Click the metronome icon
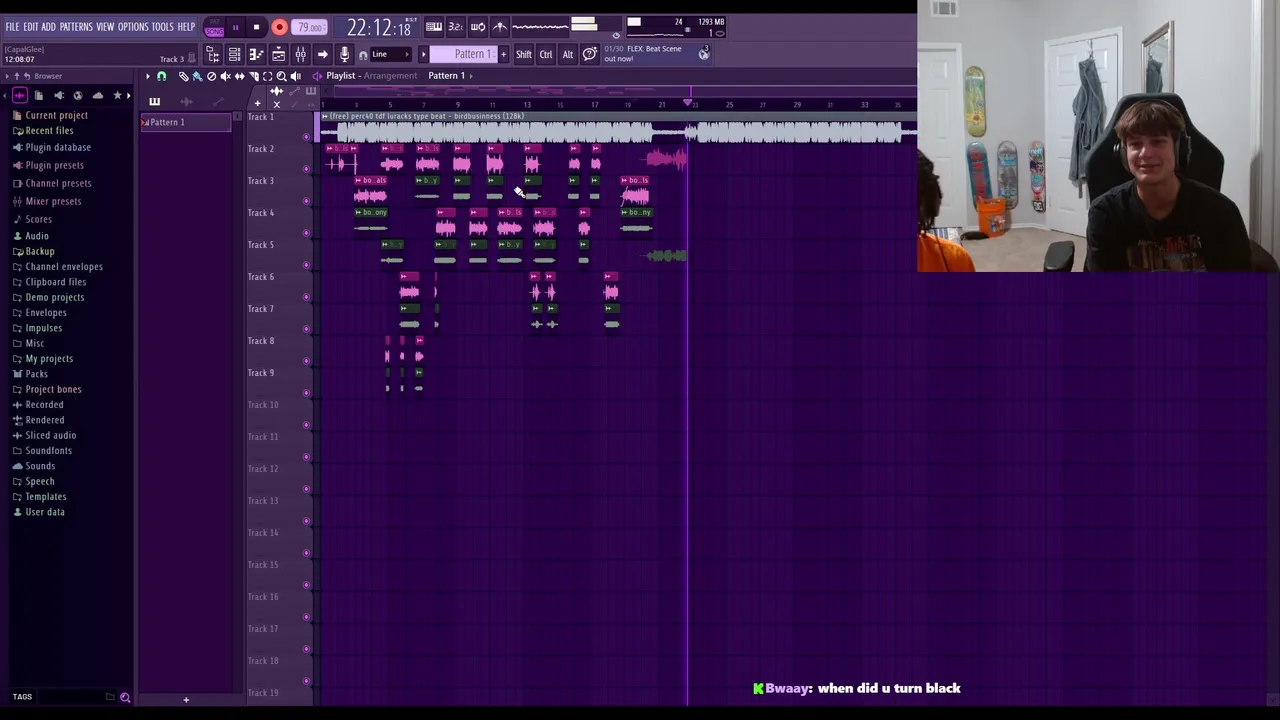 click(500, 27)
